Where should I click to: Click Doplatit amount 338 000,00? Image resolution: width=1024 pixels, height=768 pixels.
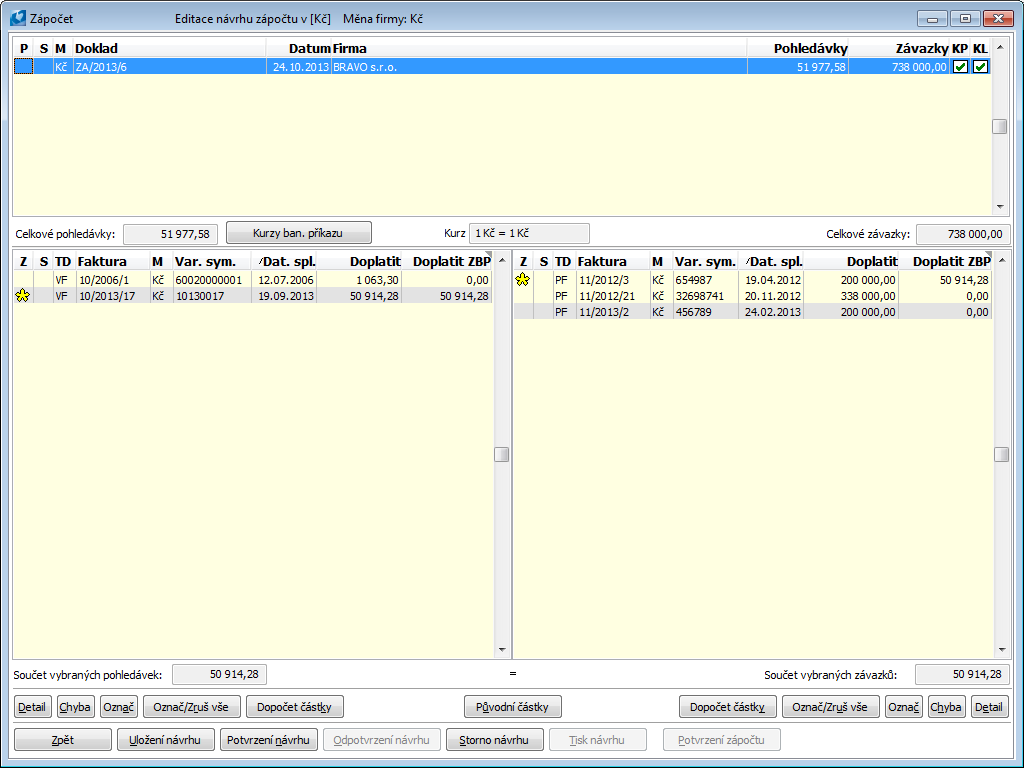click(868, 296)
